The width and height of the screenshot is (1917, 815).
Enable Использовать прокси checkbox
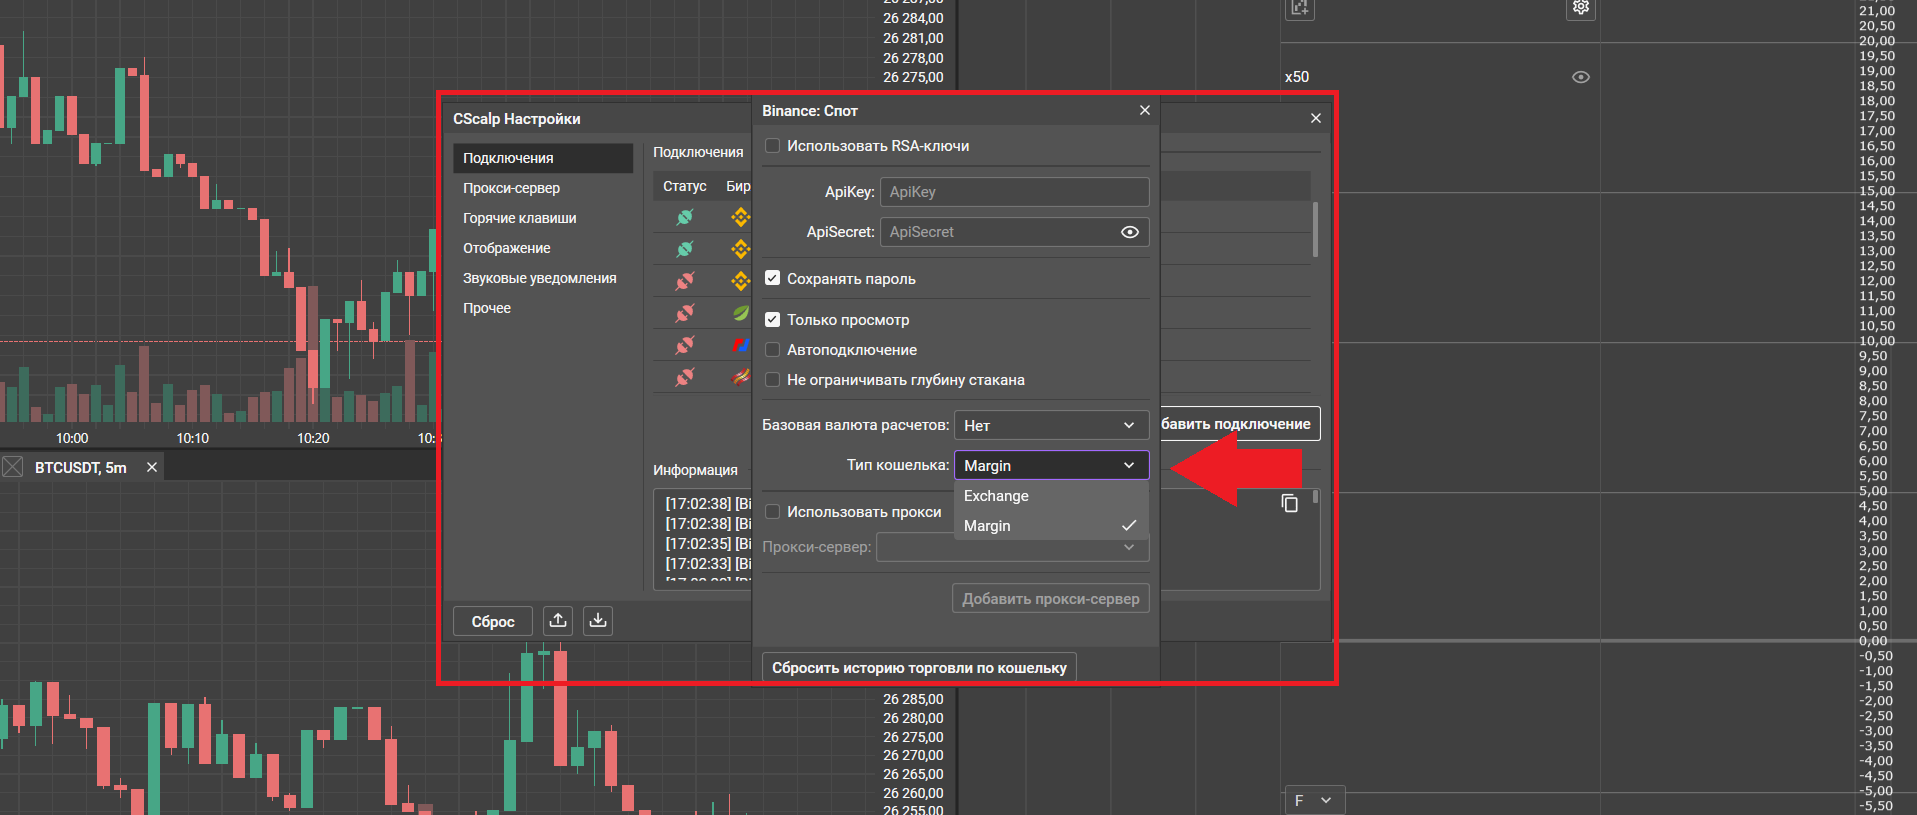click(772, 512)
